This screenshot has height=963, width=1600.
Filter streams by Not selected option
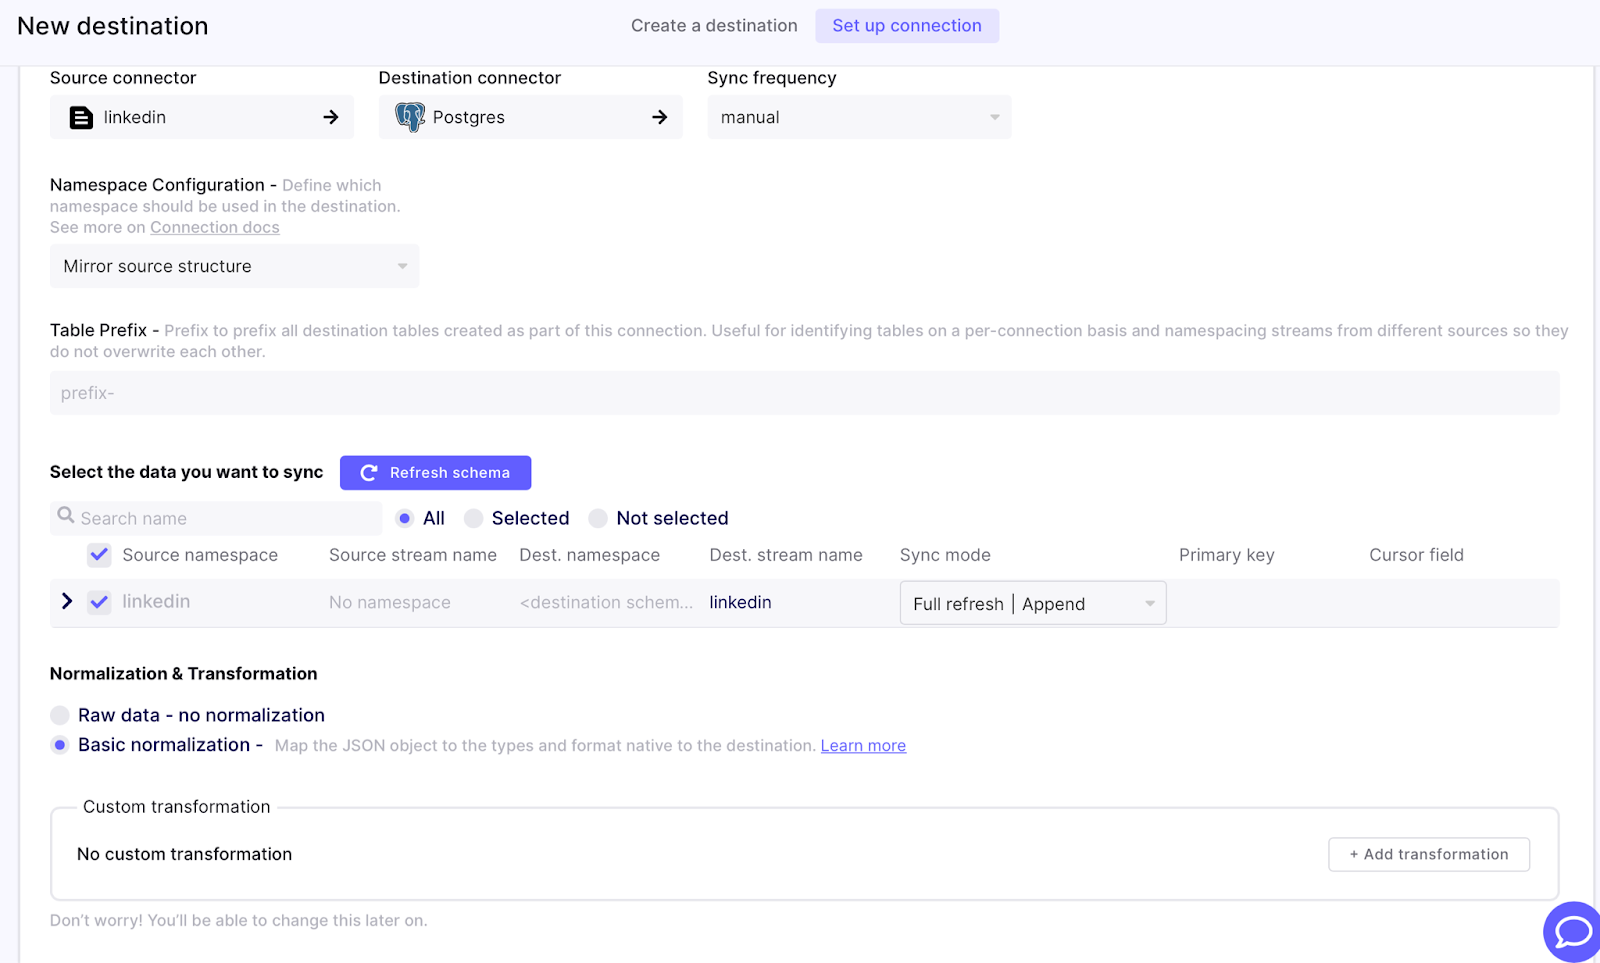[x=598, y=518]
